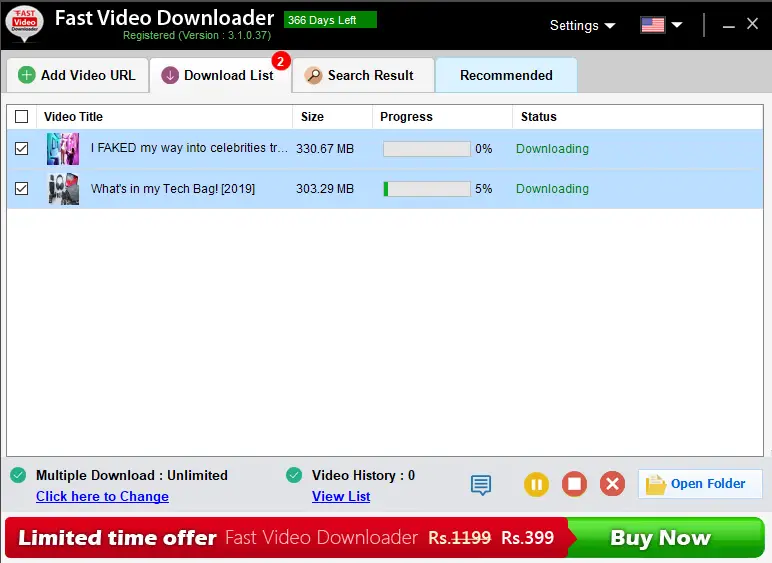Click the Rs.399 offer price
The image size is (772, 563).
pyautogui.click(x=527, y=537)
